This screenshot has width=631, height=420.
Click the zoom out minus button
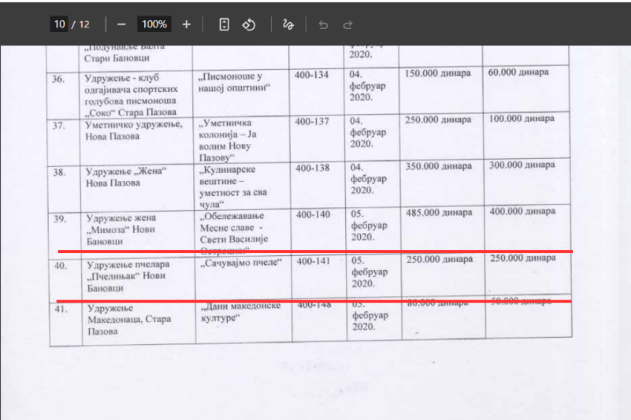click(x=121, y=23)
